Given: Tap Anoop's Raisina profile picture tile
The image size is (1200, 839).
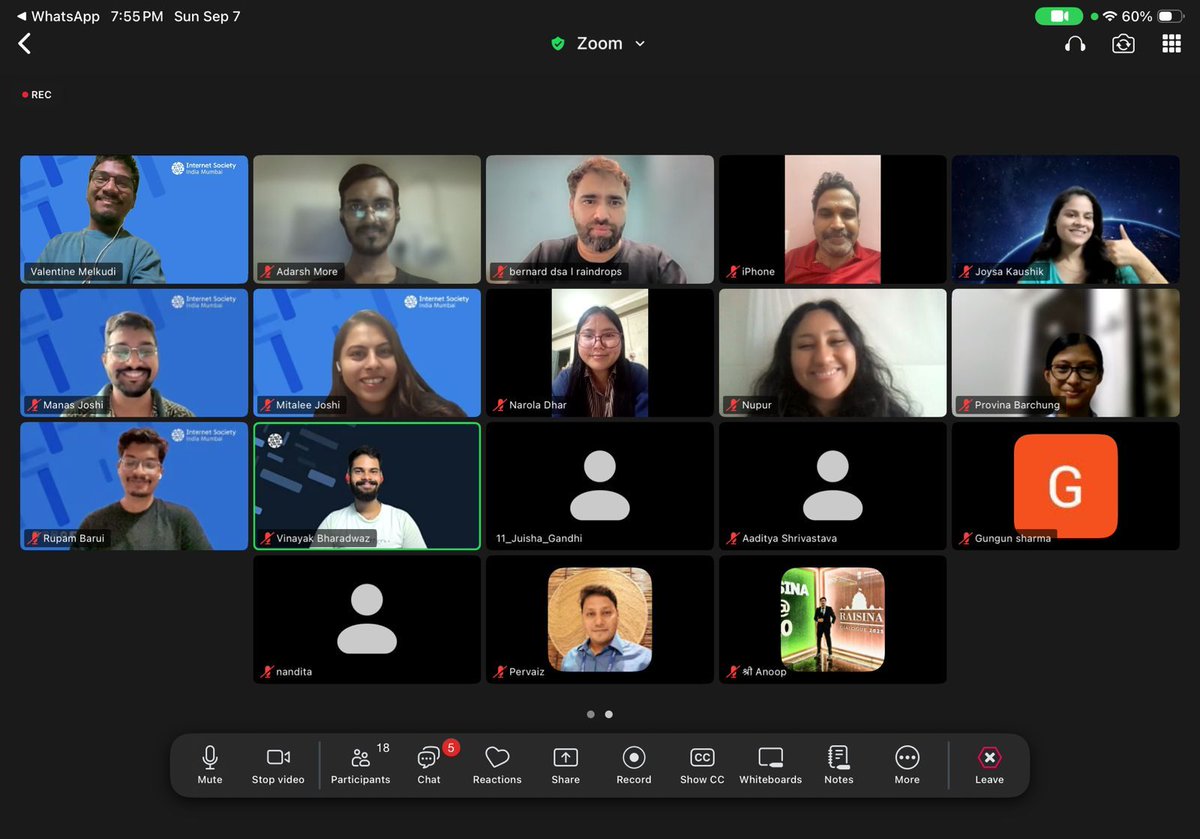Looking at the screenshot, I should pyautogui.click(x=833, y=620).
